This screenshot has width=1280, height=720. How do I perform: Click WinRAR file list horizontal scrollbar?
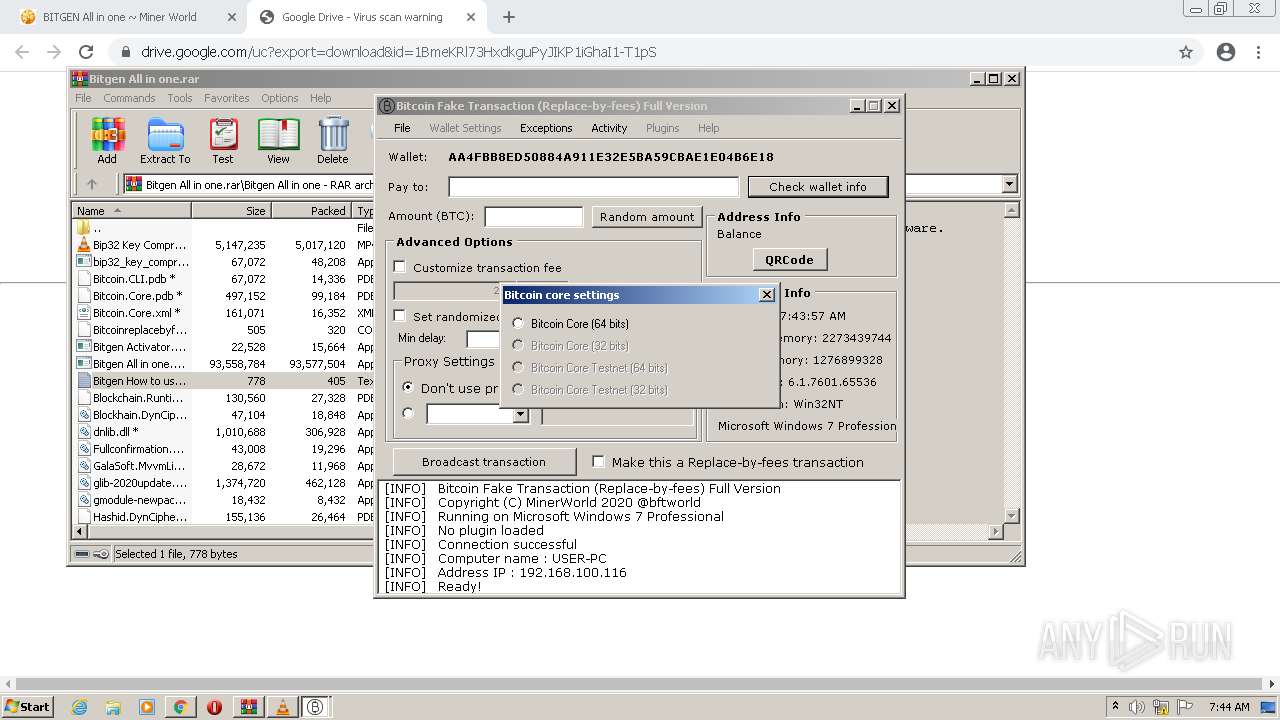coord(538,532)
